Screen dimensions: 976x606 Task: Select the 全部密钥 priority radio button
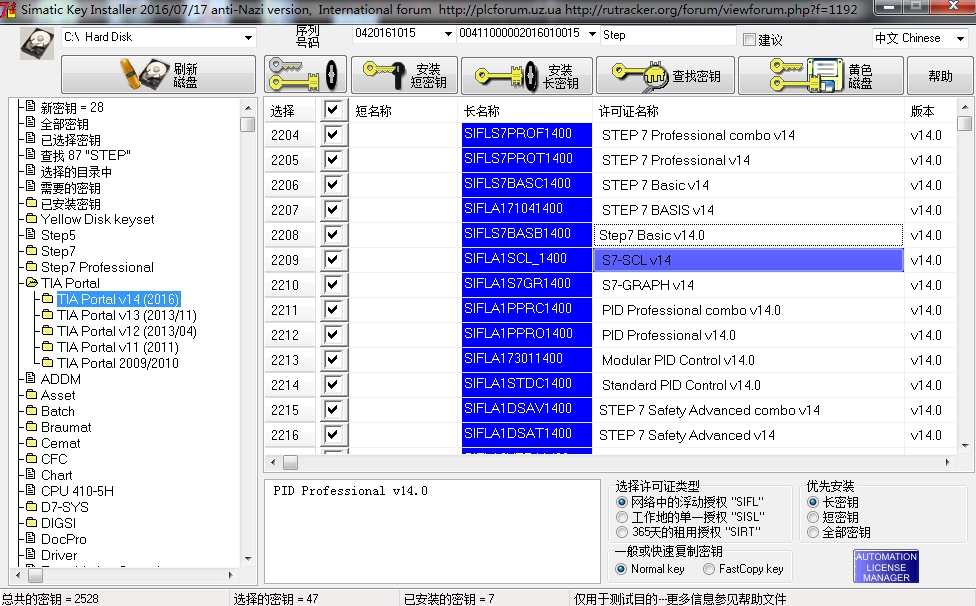812,532
